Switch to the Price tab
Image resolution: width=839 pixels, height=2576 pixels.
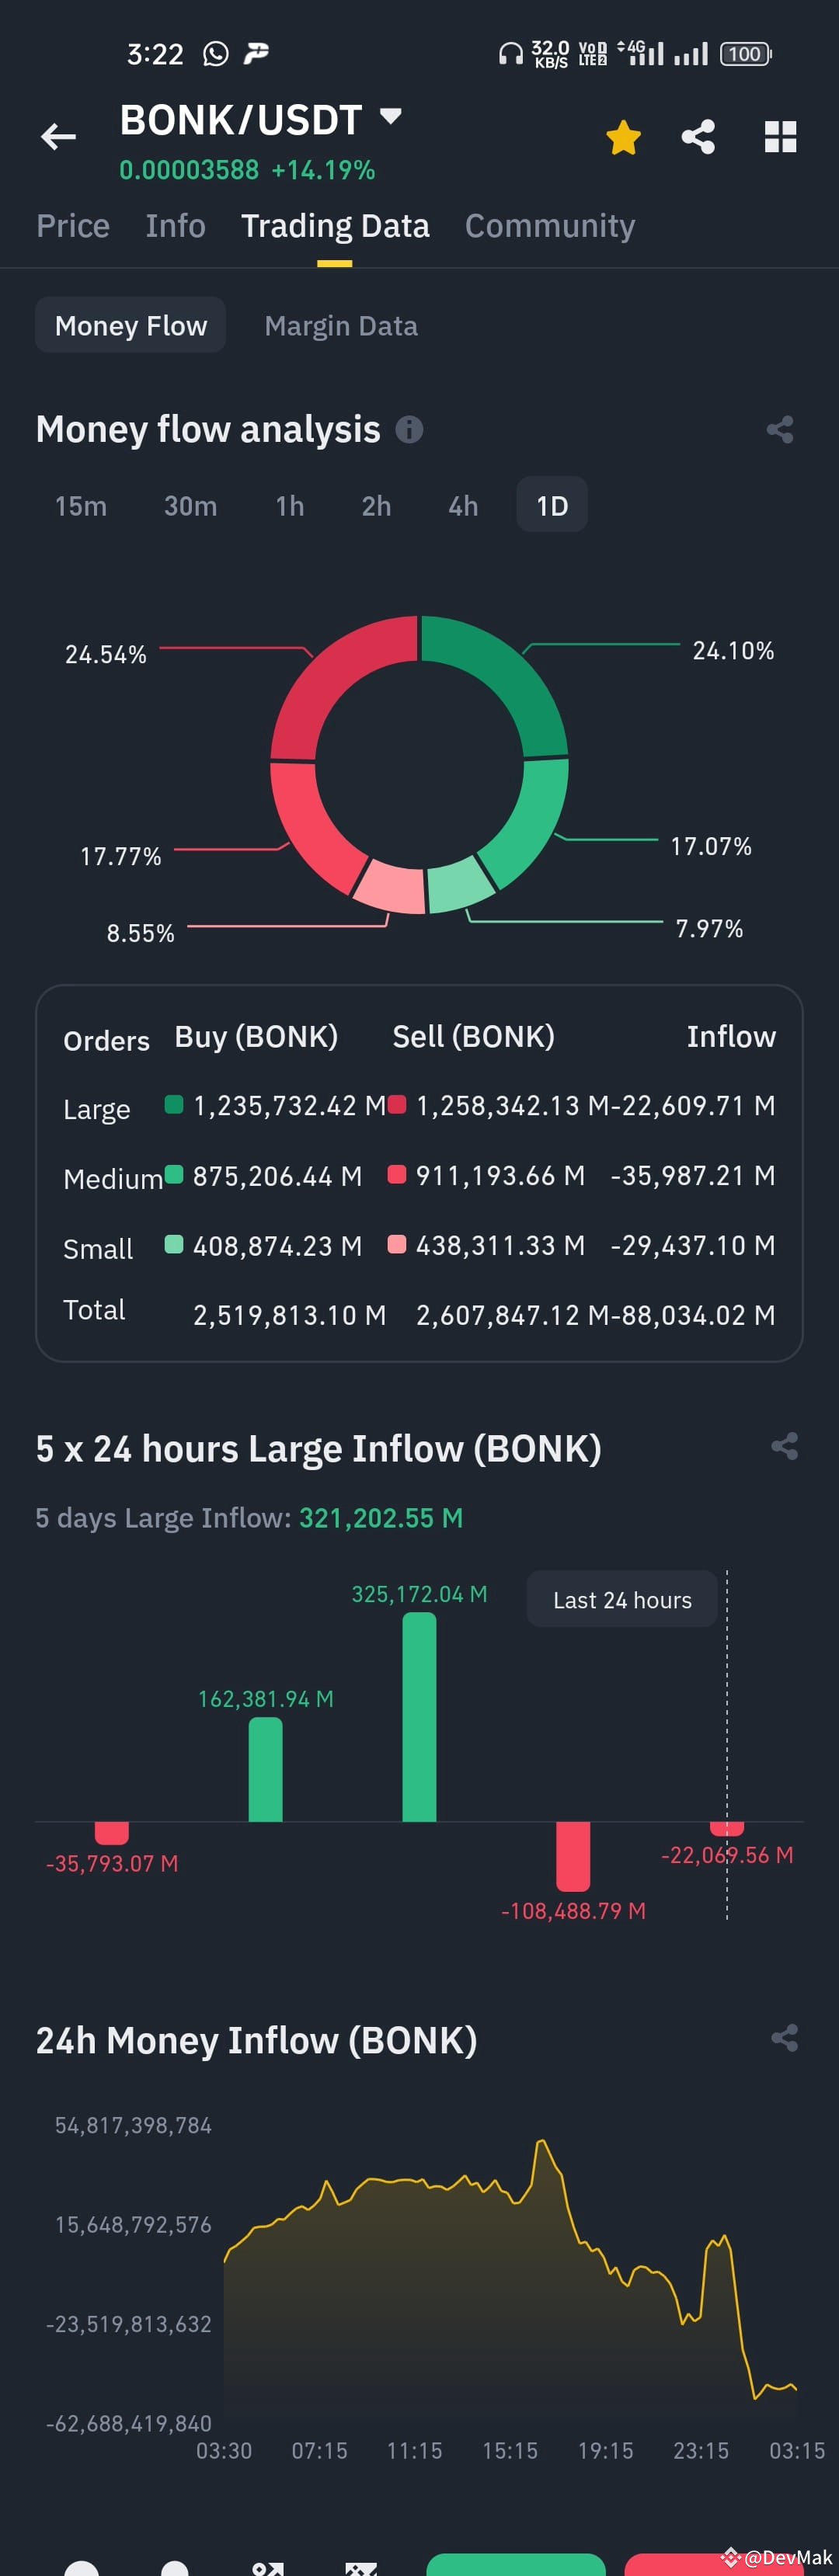pyautogui.click(x=72, y=225)
